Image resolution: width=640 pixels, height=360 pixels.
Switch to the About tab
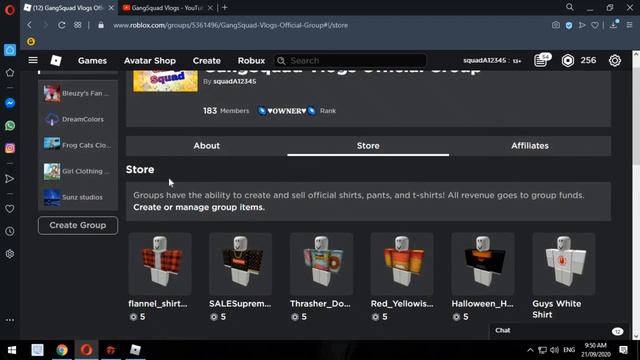(207, 146)
